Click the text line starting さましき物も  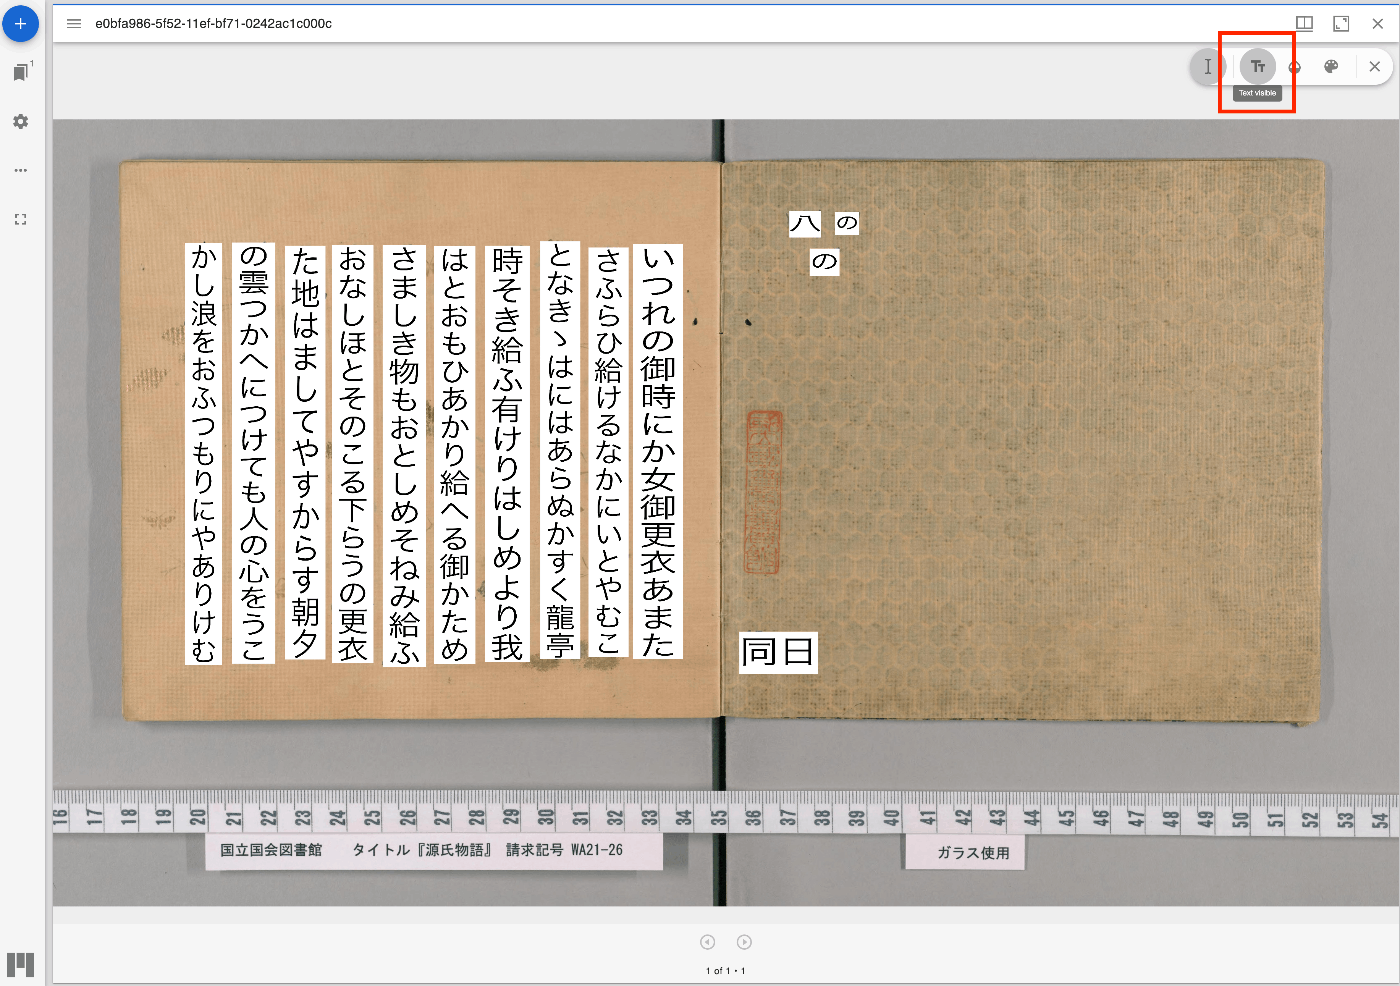pos(404,456)
